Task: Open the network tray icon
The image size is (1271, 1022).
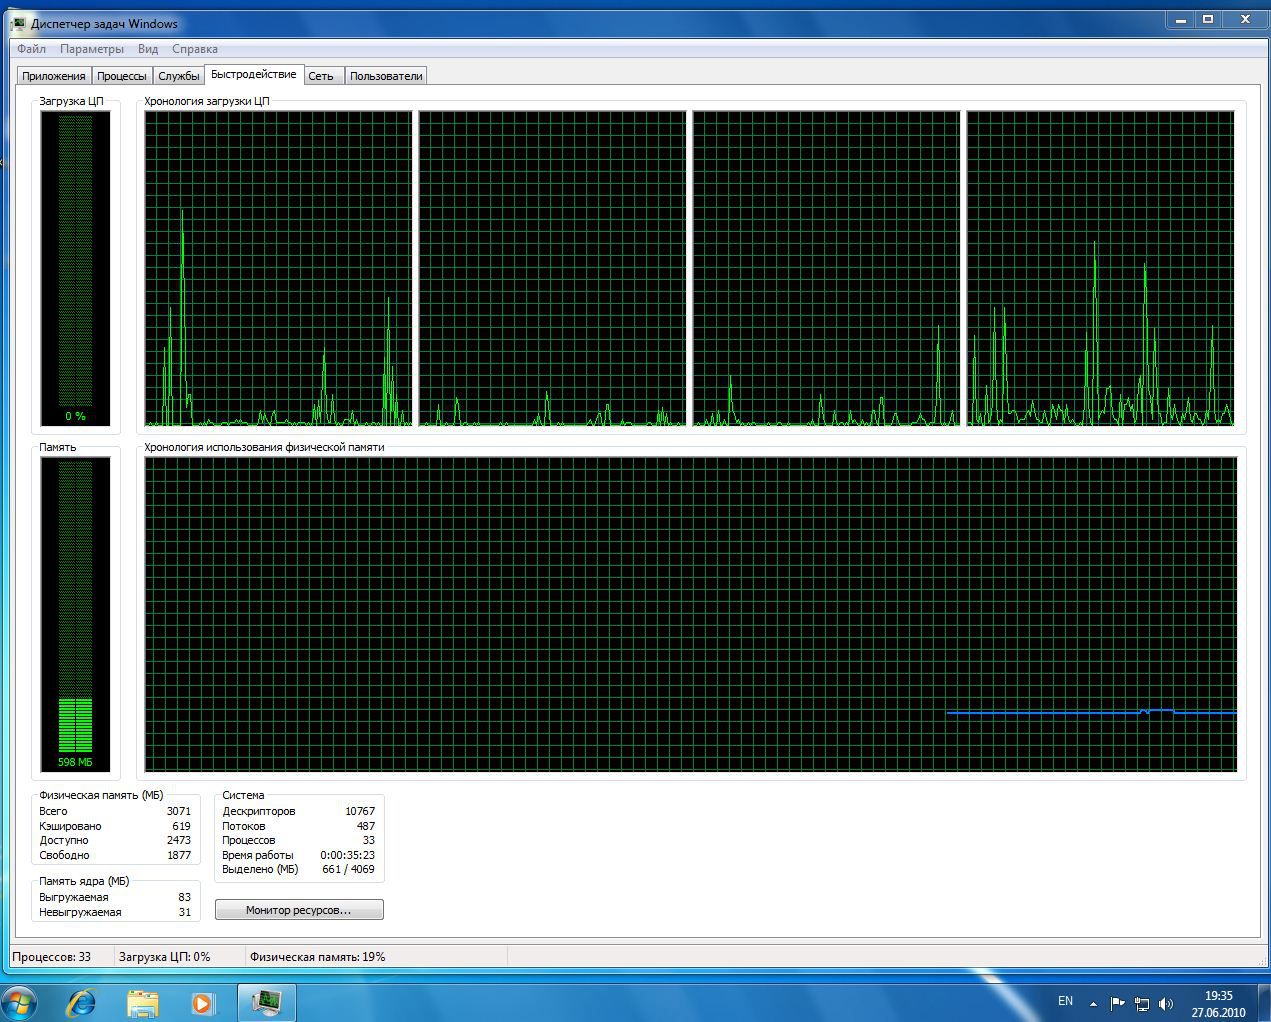Action: pos(1141,1003)
